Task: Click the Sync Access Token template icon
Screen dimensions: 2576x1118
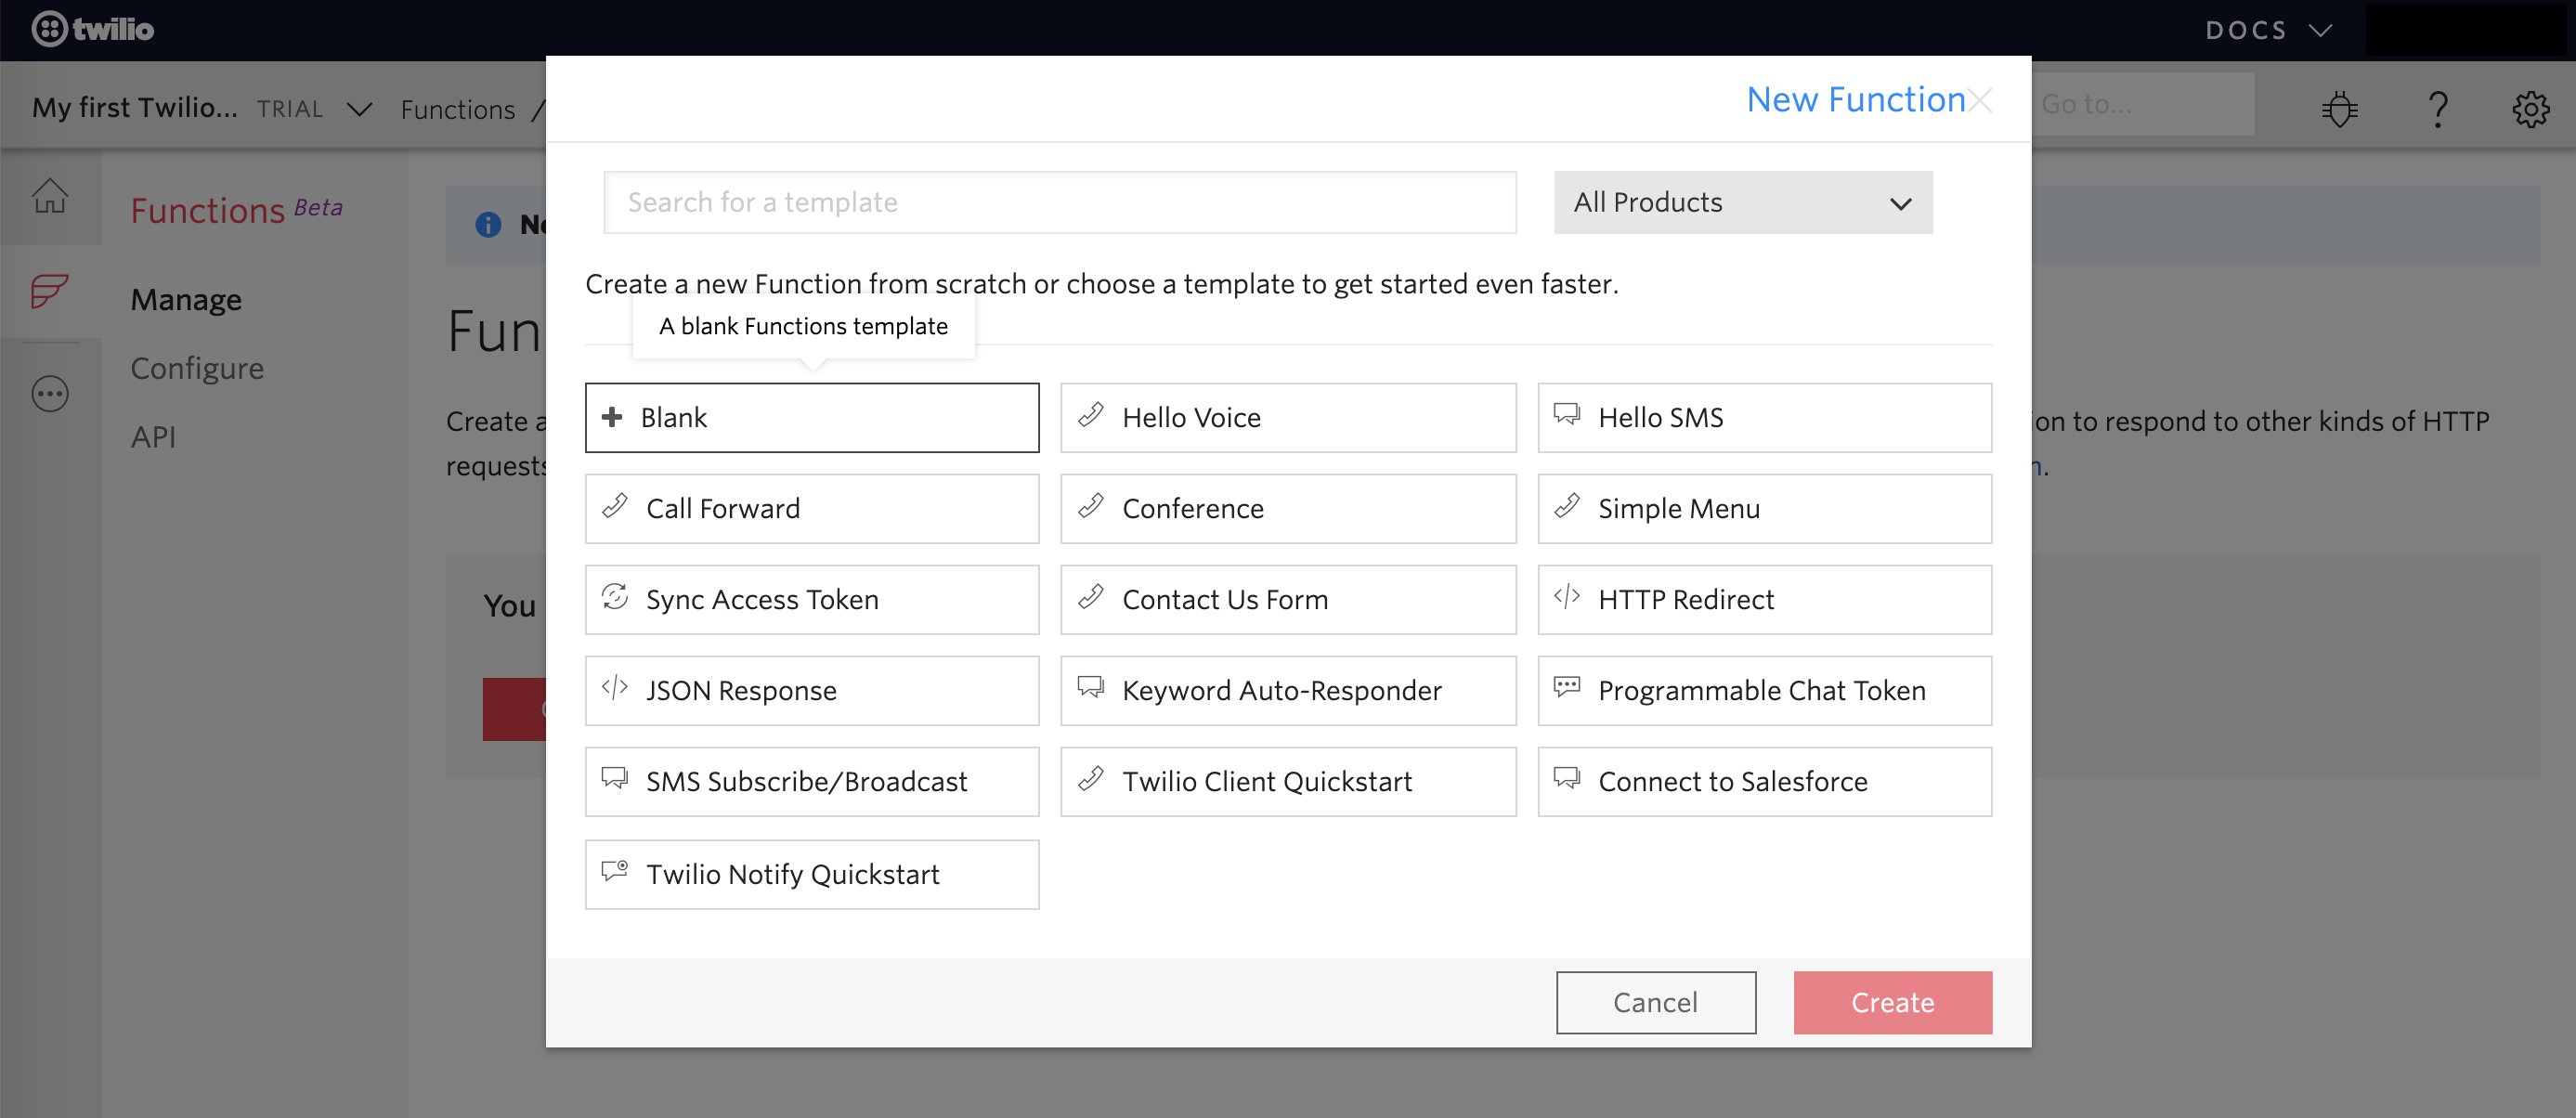Action: tap(618, 598)
